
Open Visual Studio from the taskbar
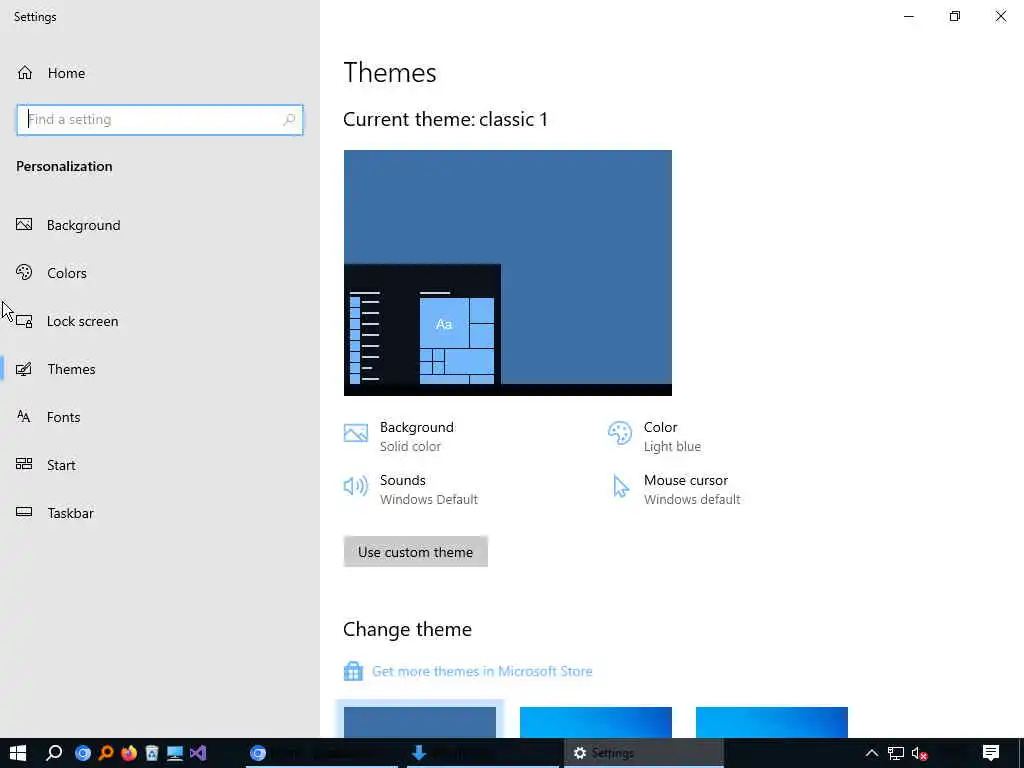point(198,753)
